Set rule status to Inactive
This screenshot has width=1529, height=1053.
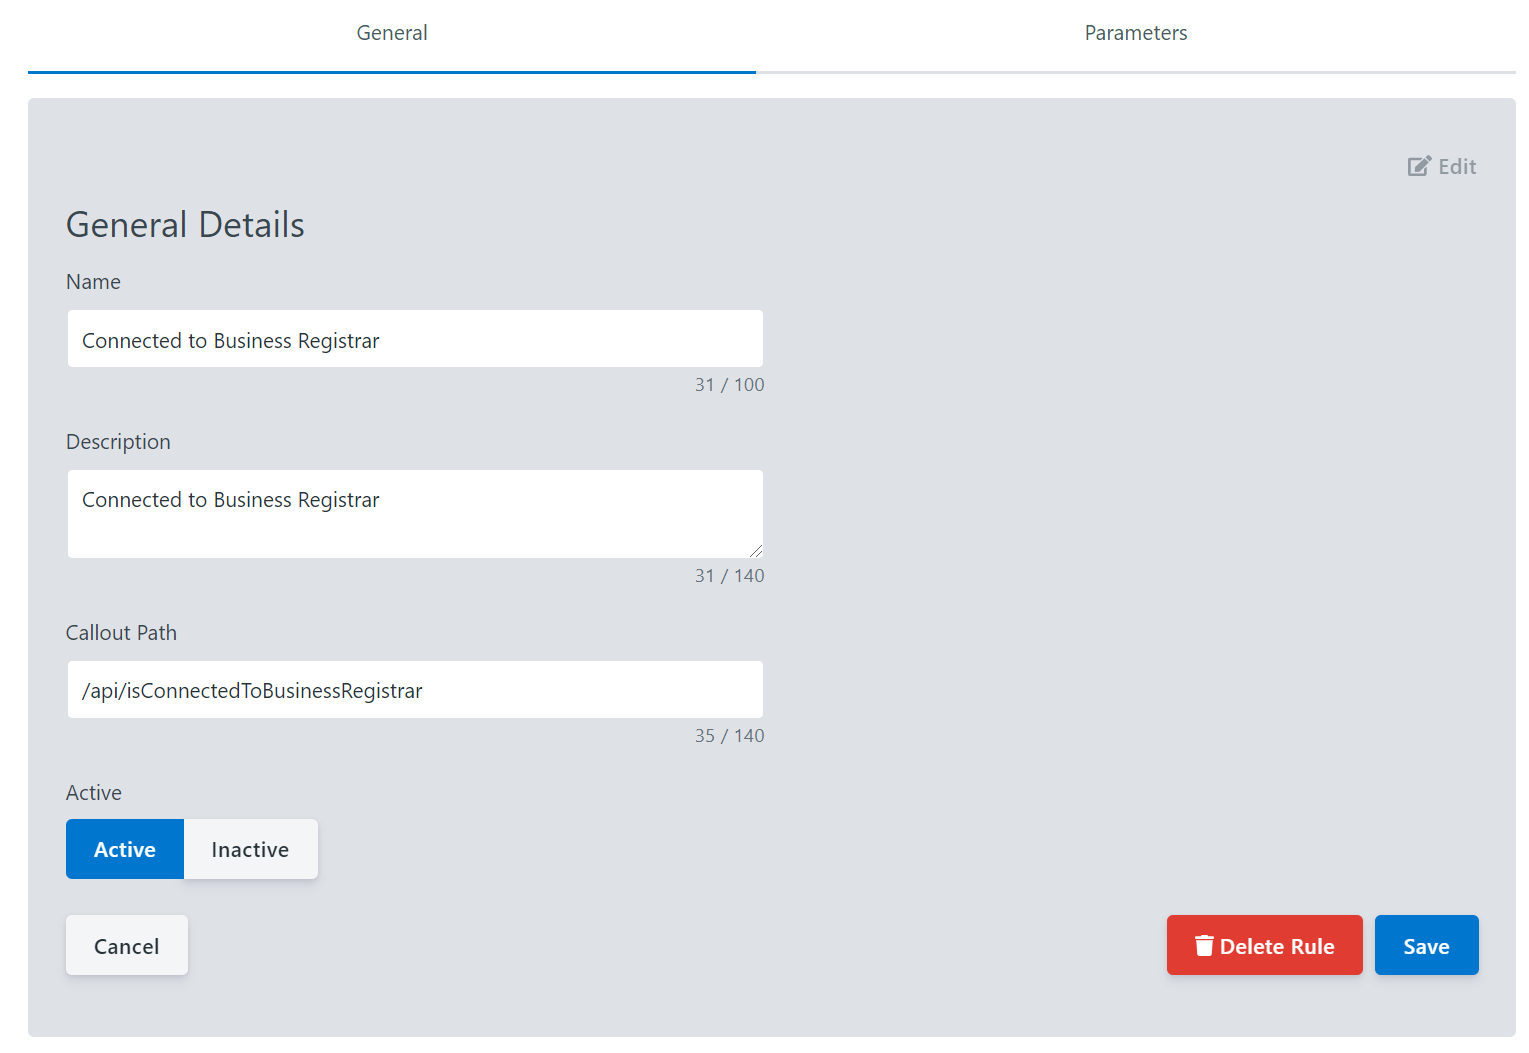250,849
